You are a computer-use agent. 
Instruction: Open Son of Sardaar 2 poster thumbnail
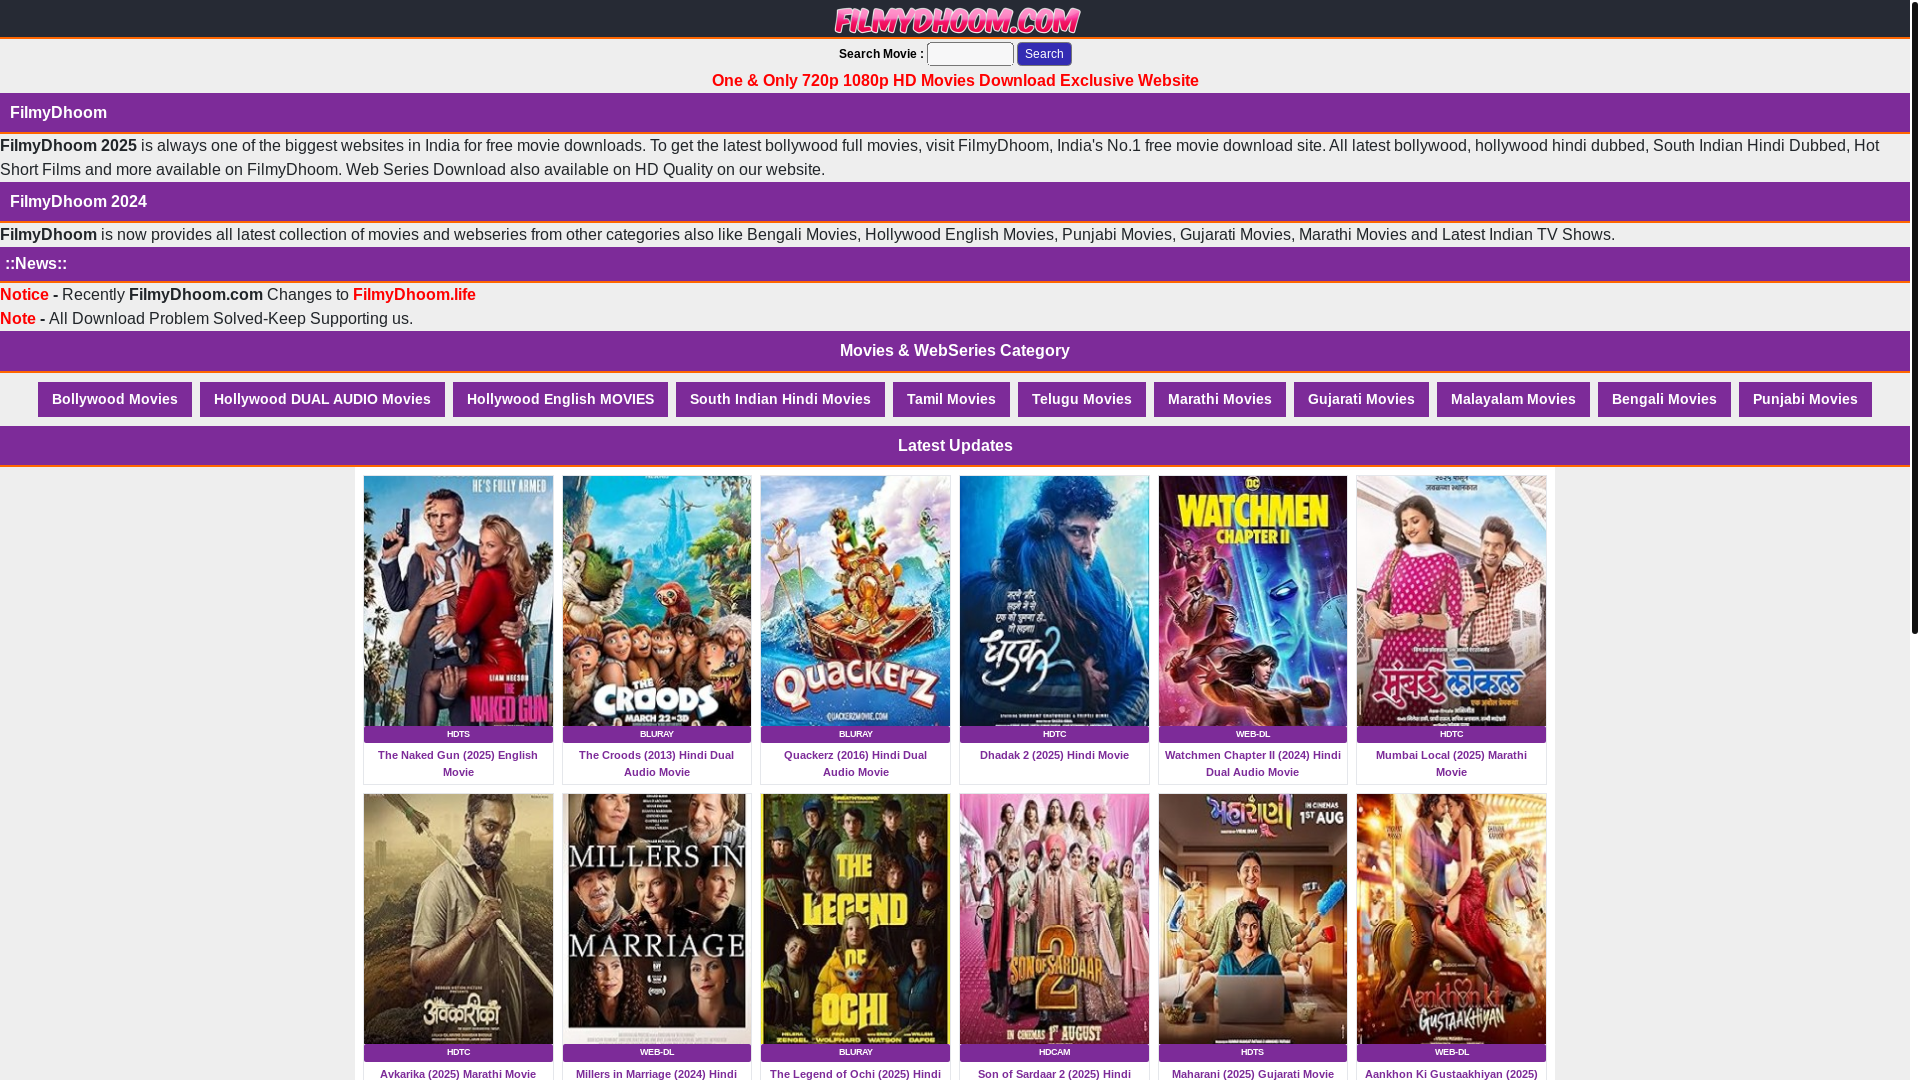tap(1054, 919)
